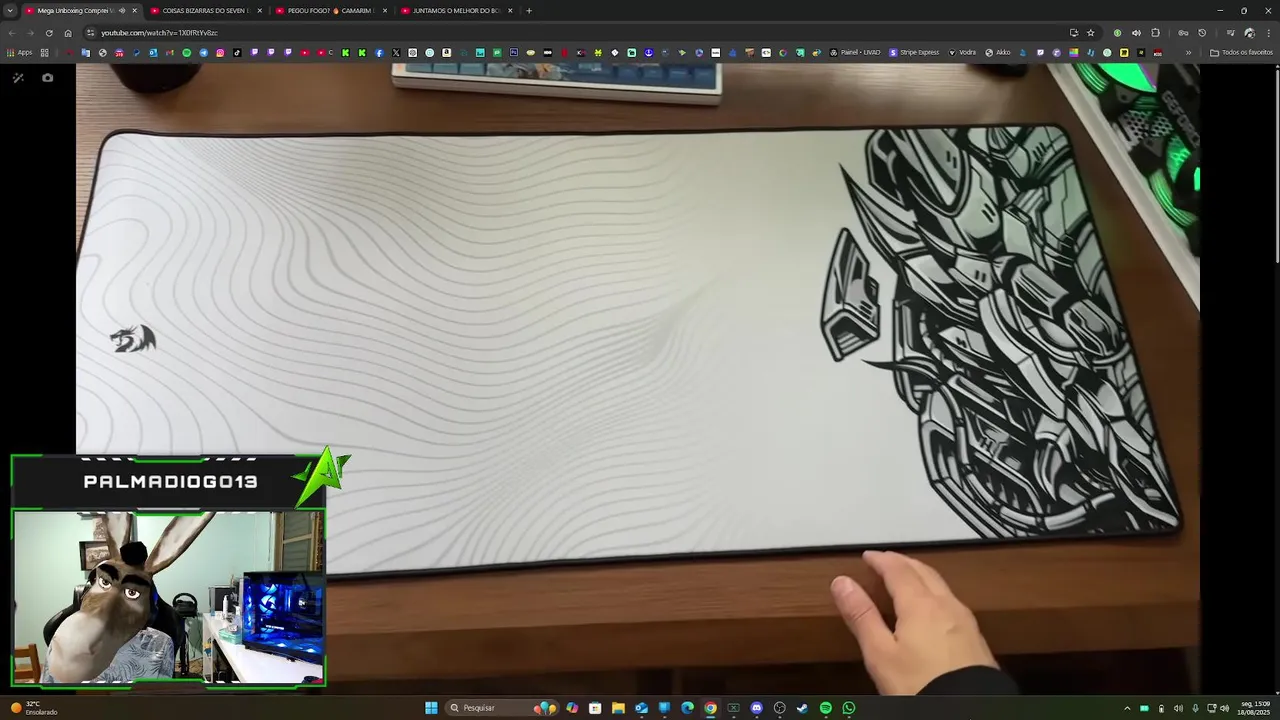The image size is (1280, 720).
Task: Open the Apps bookmark shortcut
Action: (19, 53)
